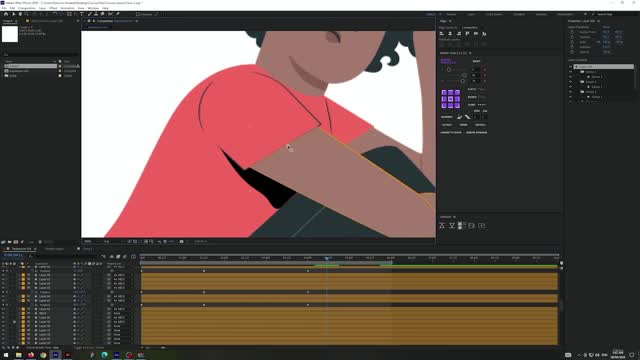The height and width of the screenshot is (360, 640).
Task: Take a snapshot with viewer camera icon
Action: pyautogui.click(x=182, y=242)
